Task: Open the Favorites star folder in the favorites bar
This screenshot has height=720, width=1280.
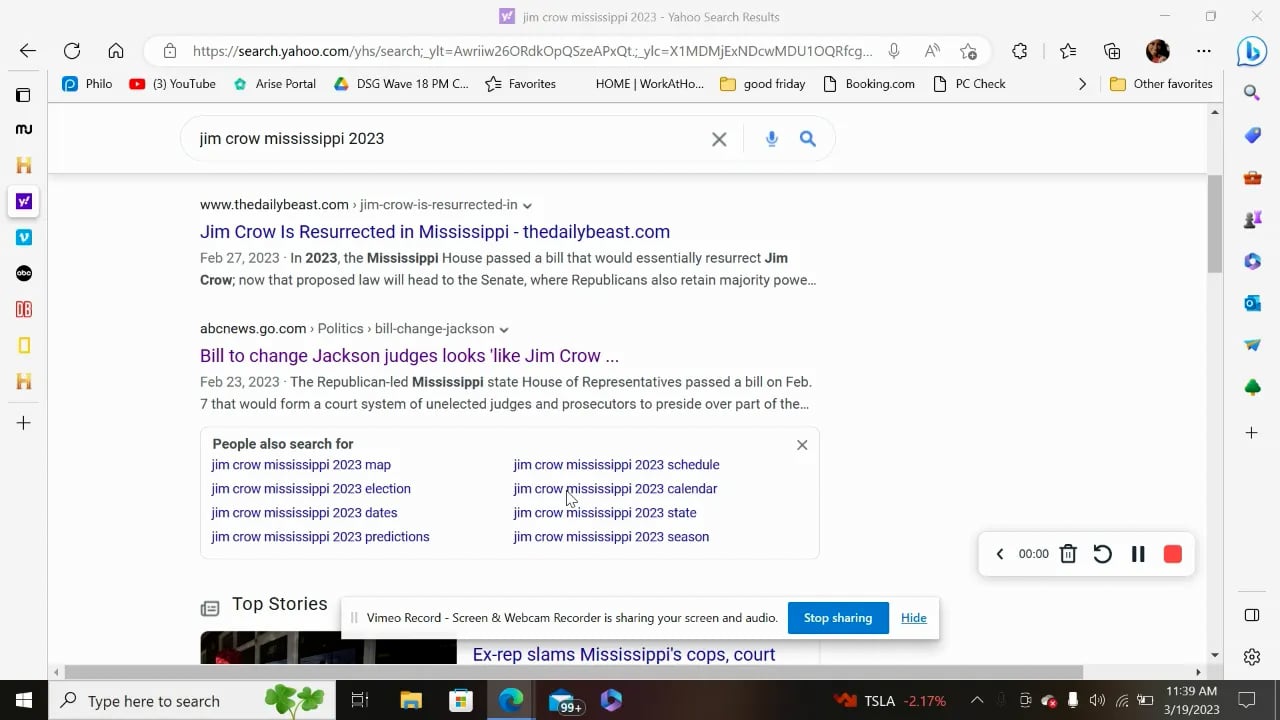Action: tap(520, 84)
